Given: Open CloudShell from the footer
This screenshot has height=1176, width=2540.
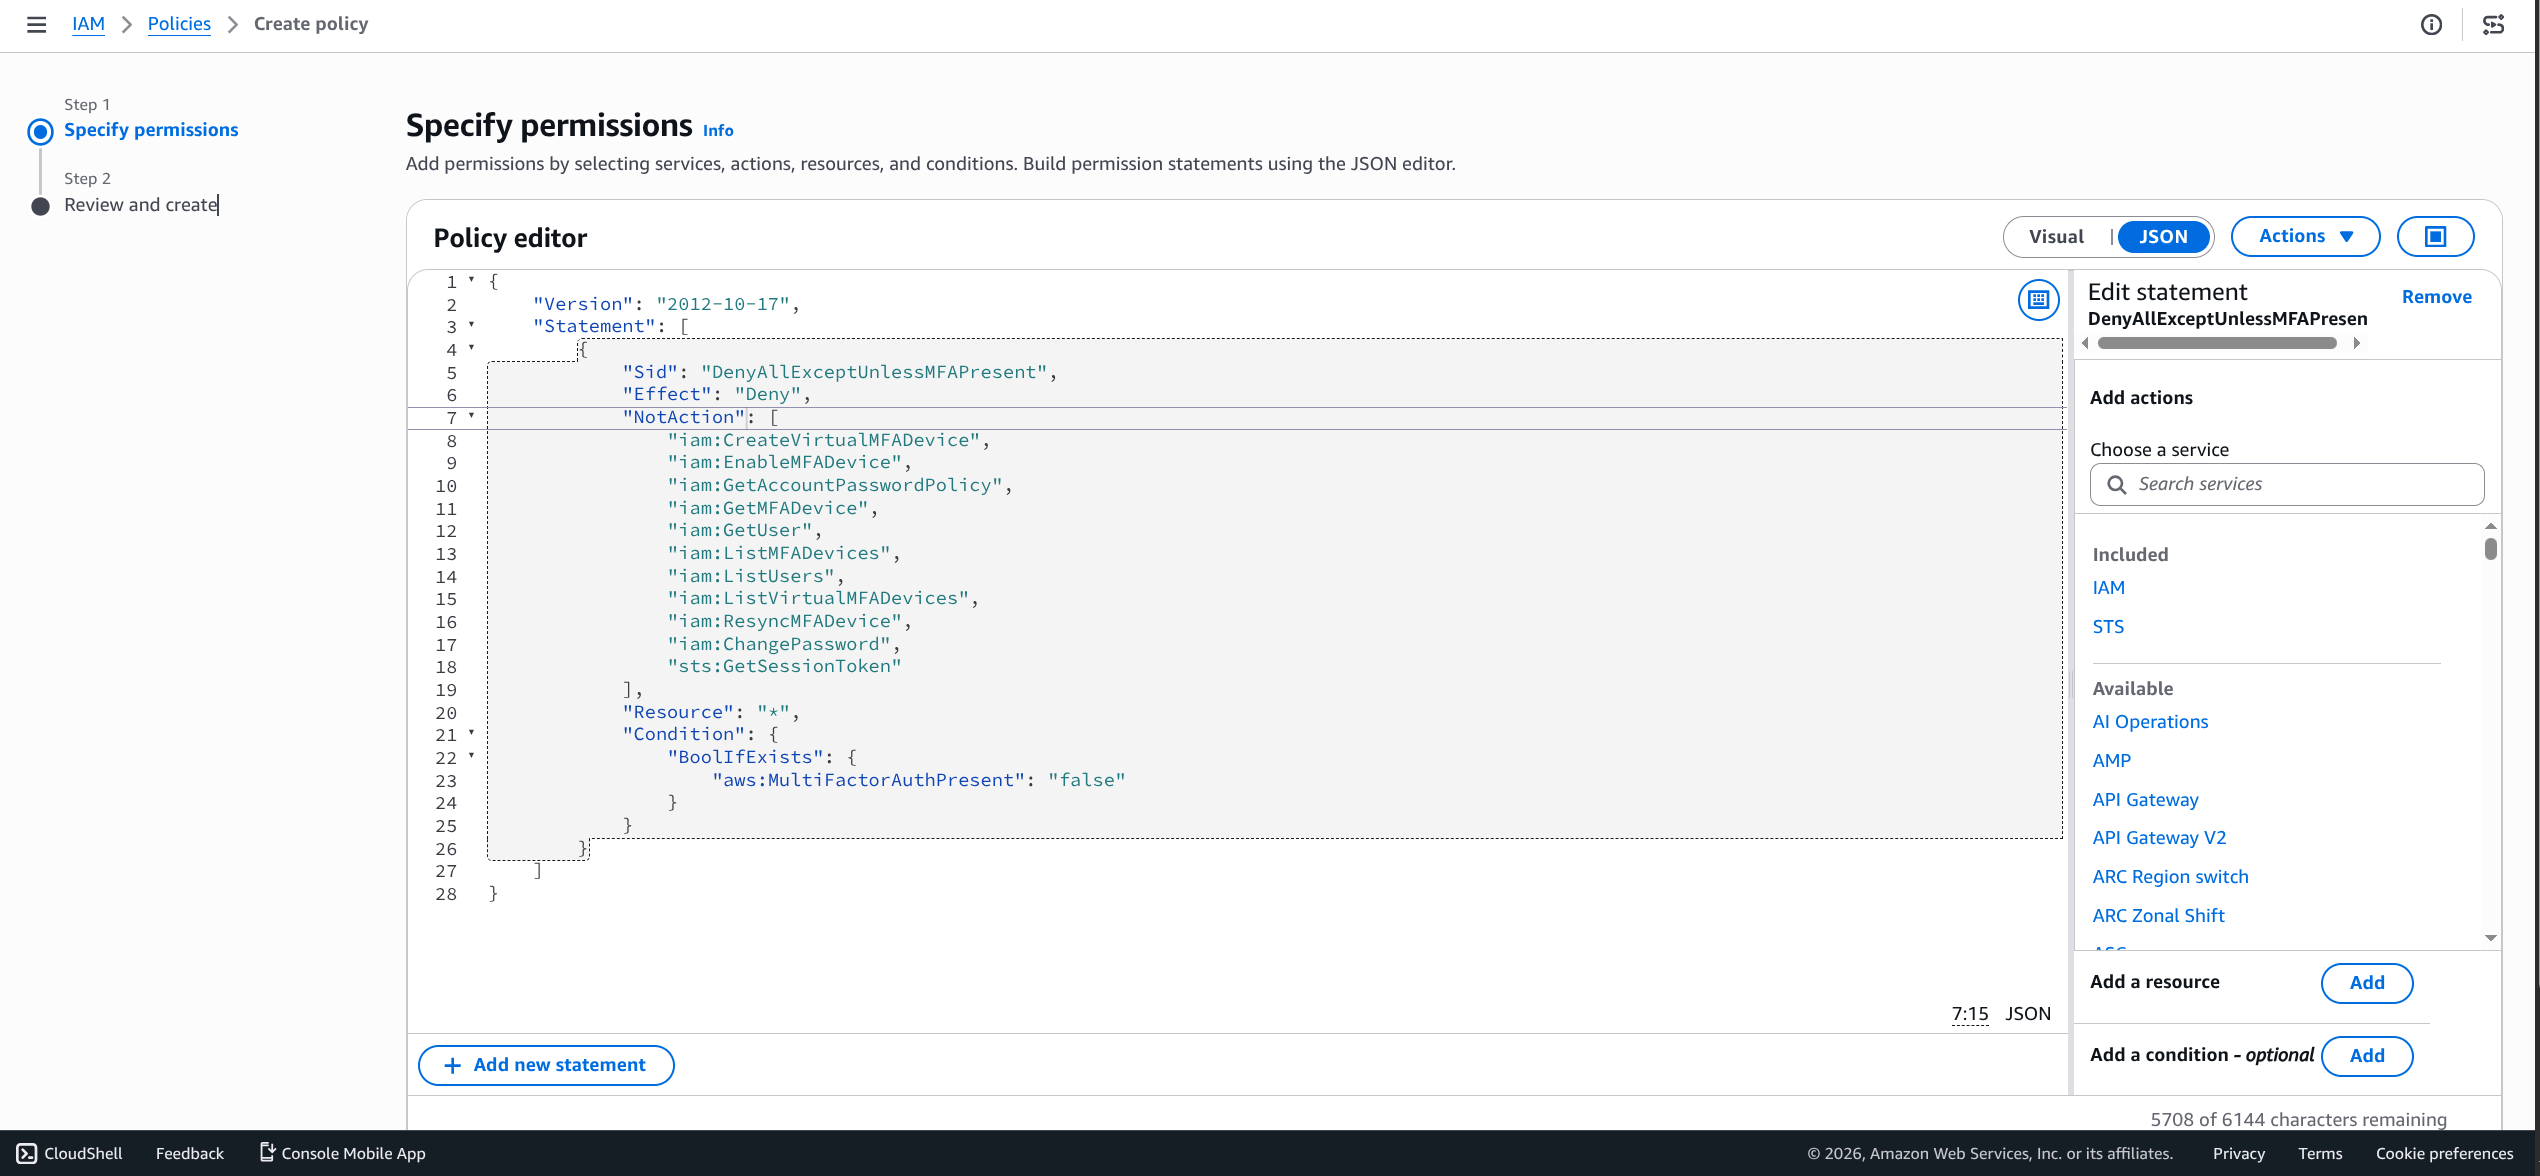Looking at the screenshot, I should (x=70, y=1153).
